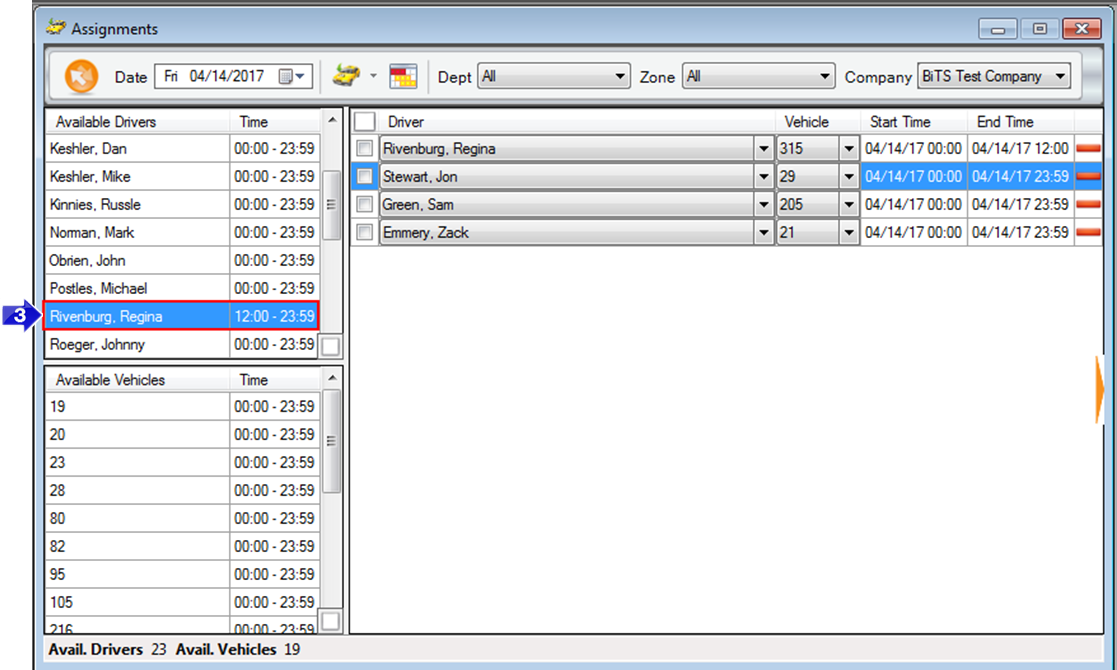The height and width of the screenshot is (670, 1117).
Task: Open the schedule calendar grid icon
Action: coord(403,76)
